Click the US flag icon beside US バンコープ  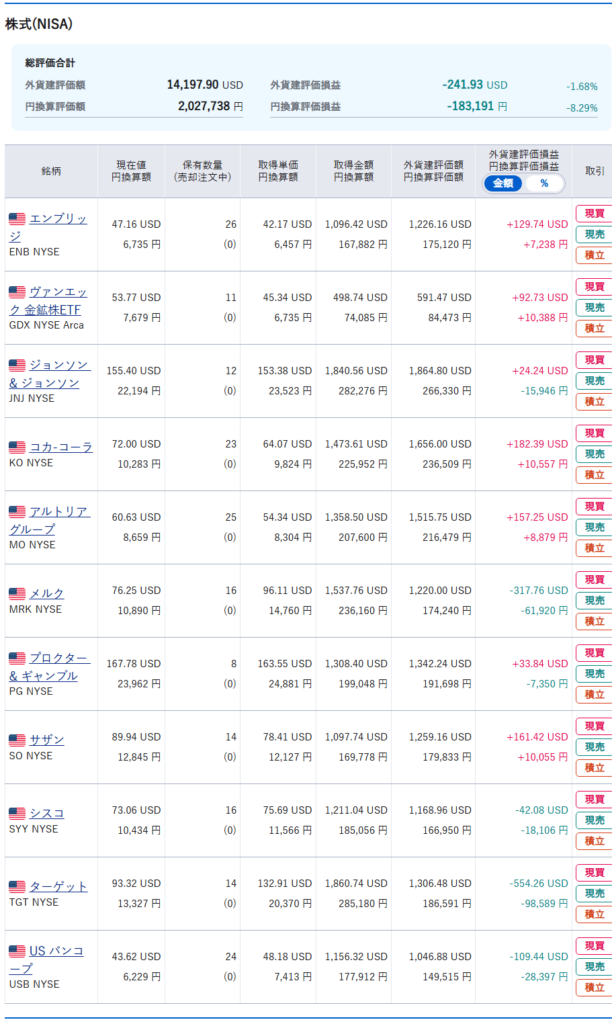[x=17, y=951]
